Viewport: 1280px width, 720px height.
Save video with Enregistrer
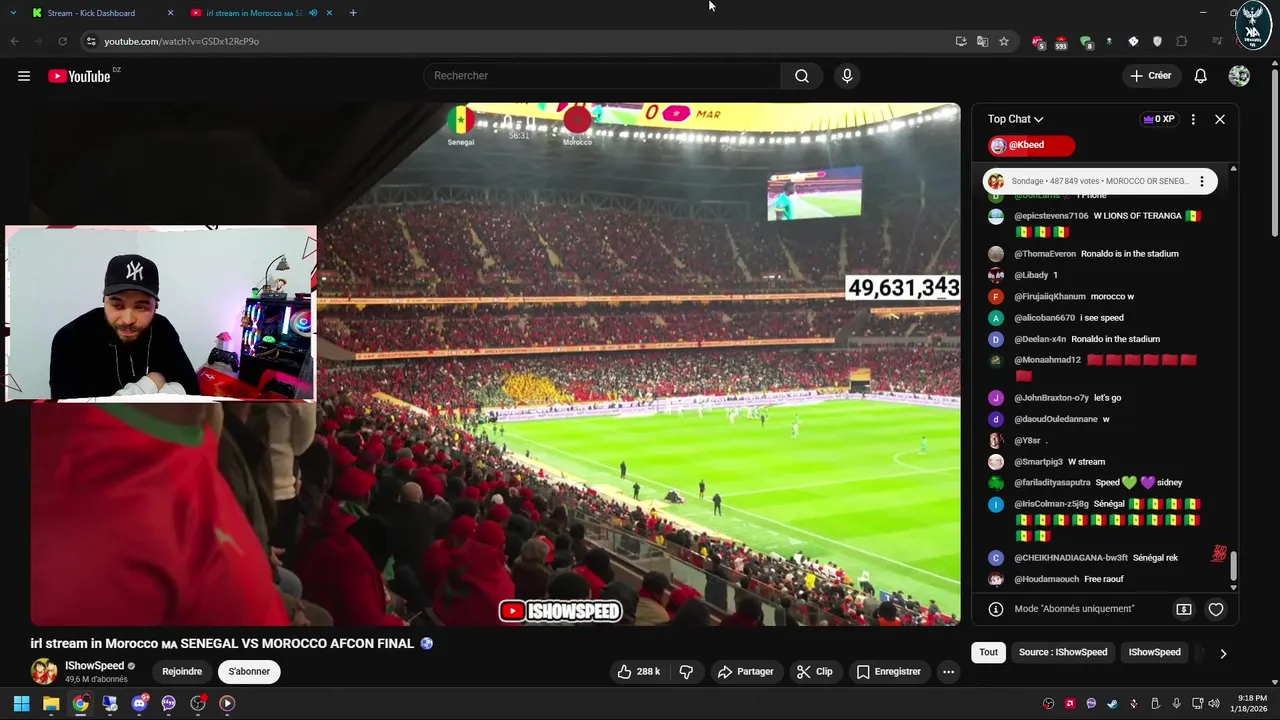(888, 672)
